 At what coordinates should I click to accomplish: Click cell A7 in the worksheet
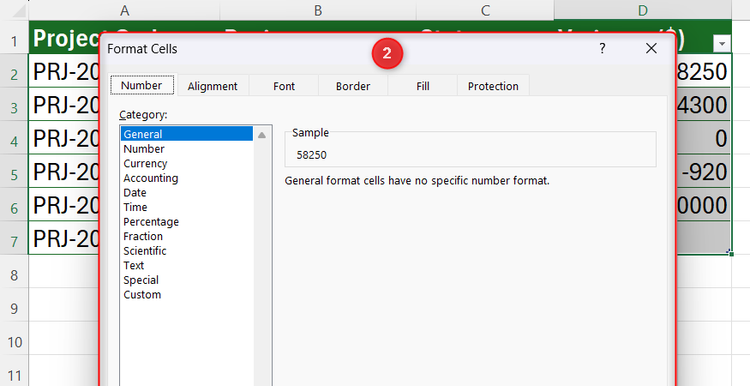coord(64,239)
